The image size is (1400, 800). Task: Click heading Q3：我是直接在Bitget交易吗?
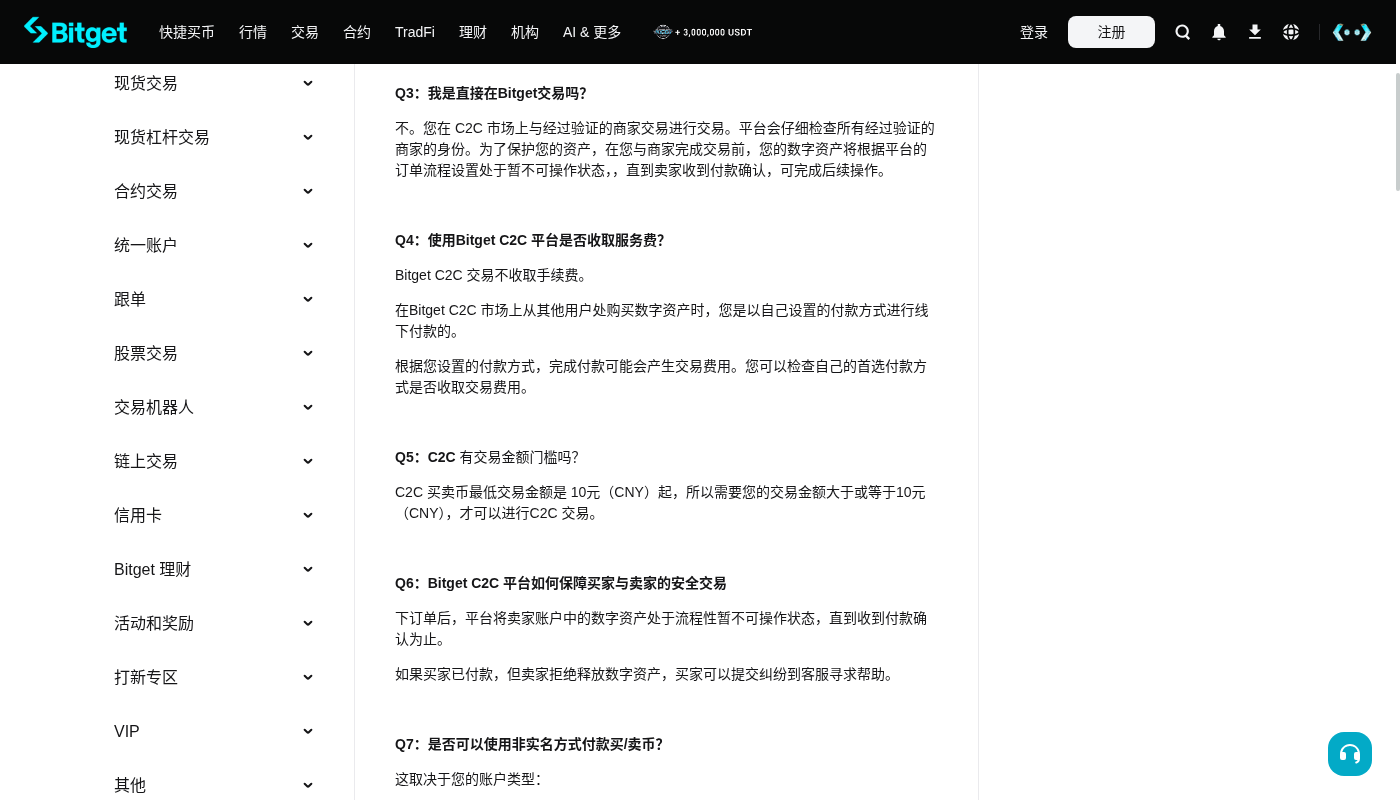(x=491, y=93)
